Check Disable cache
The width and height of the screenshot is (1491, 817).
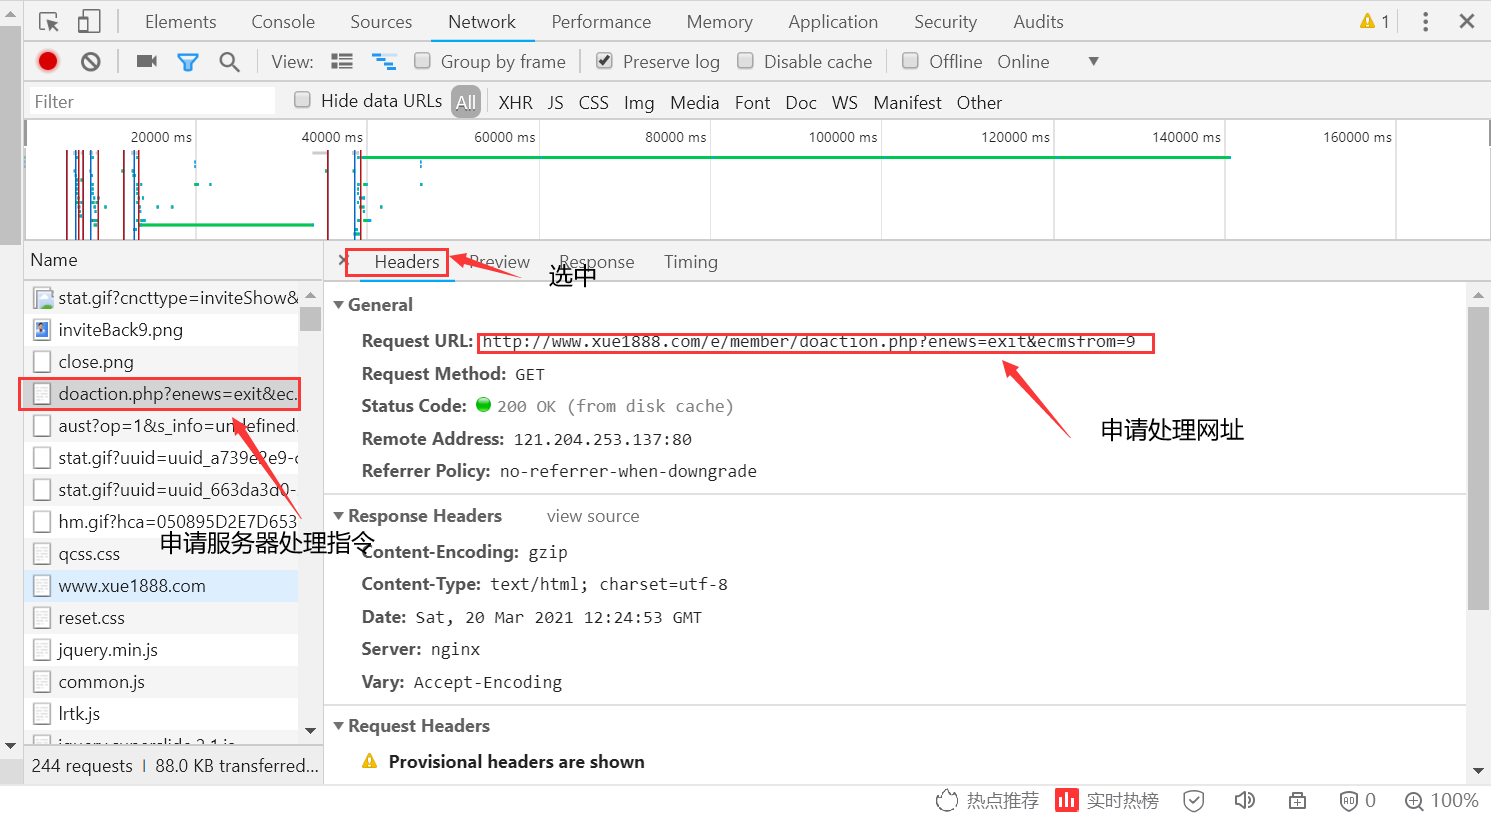pos(745,61)
